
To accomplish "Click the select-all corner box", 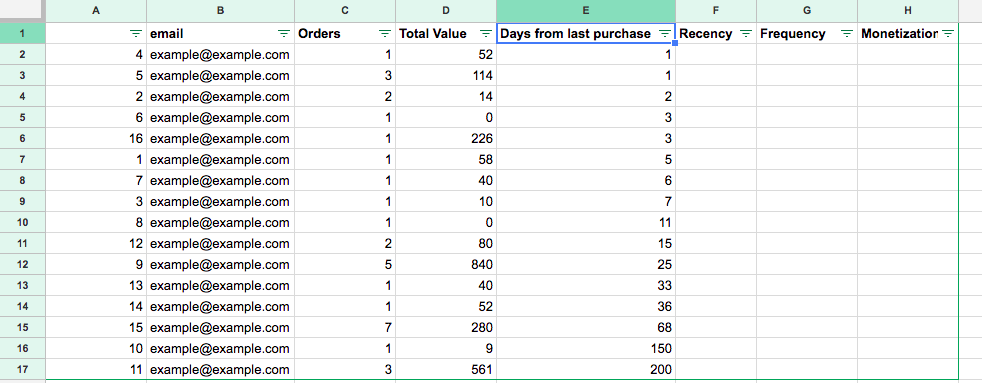I will [x=23, y=11].
